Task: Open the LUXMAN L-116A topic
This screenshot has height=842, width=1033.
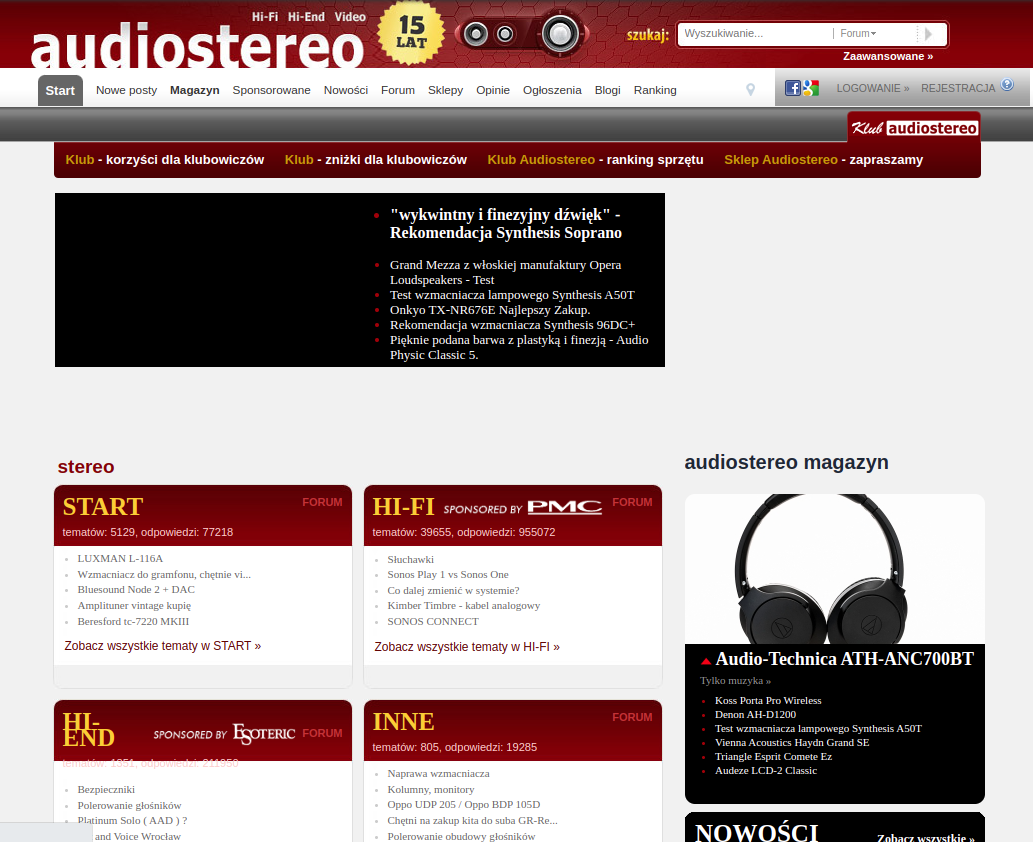Action: pyautogui.click(x=120, y=559)
